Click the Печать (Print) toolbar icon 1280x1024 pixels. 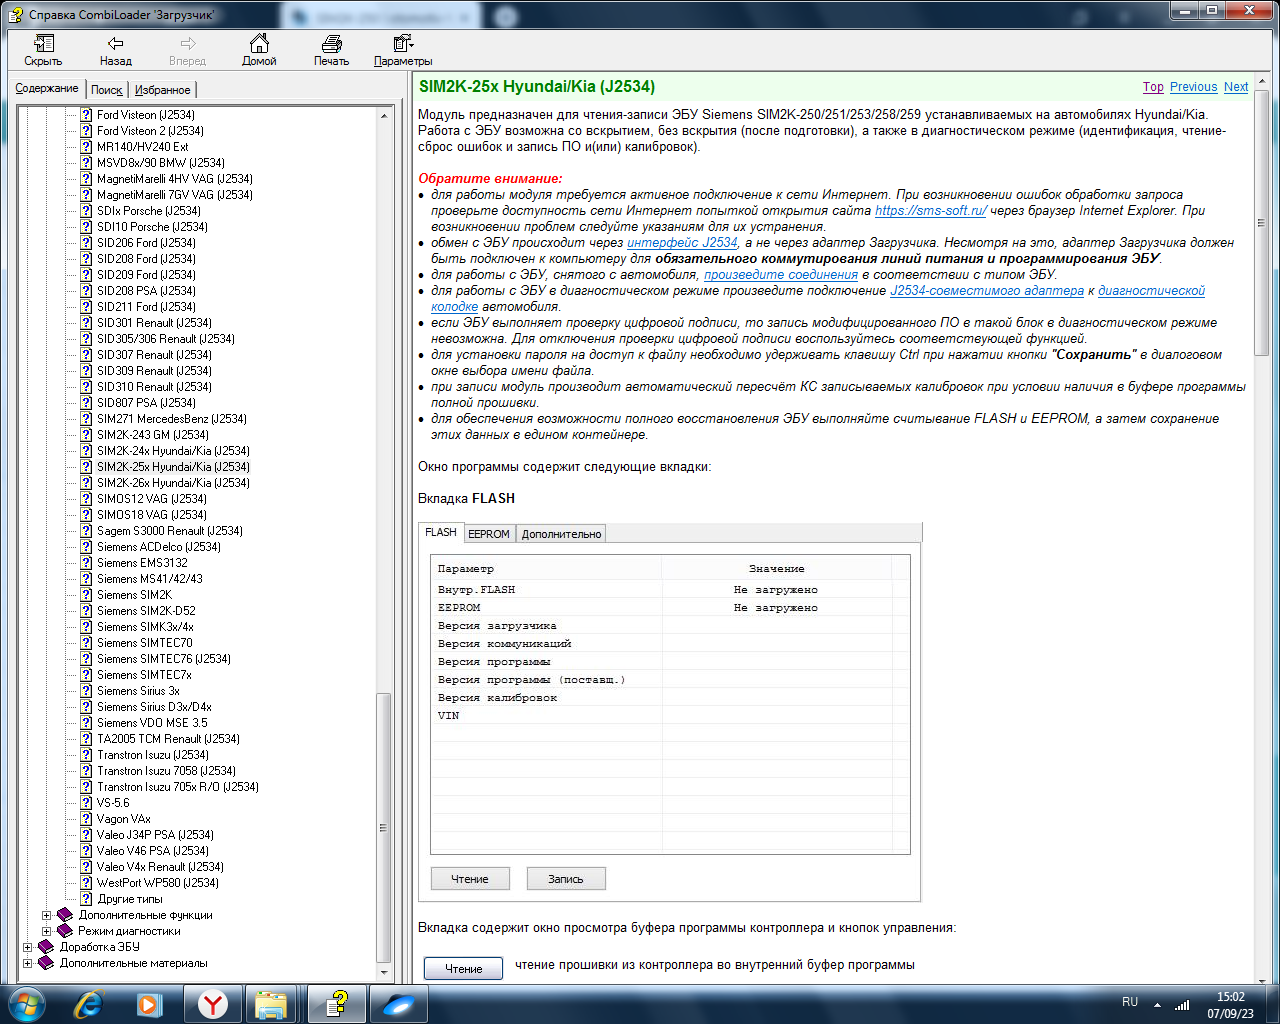point(331,44)
